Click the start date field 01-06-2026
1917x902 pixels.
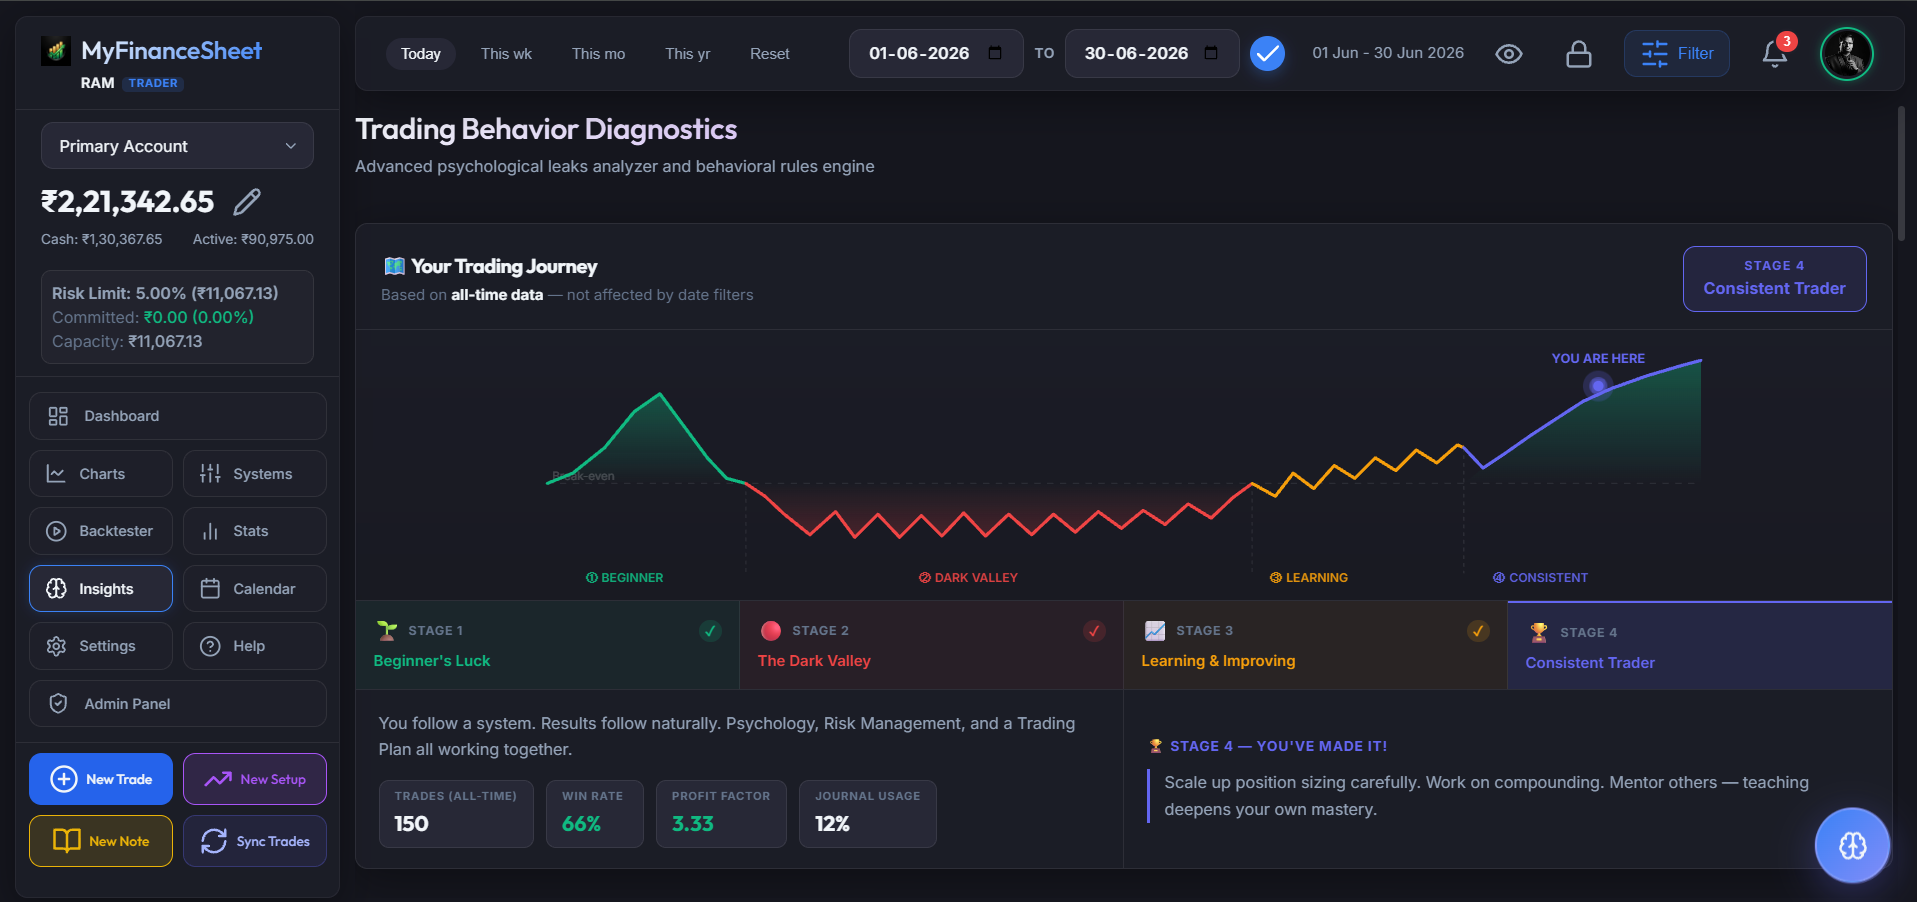tap(936, 53)
